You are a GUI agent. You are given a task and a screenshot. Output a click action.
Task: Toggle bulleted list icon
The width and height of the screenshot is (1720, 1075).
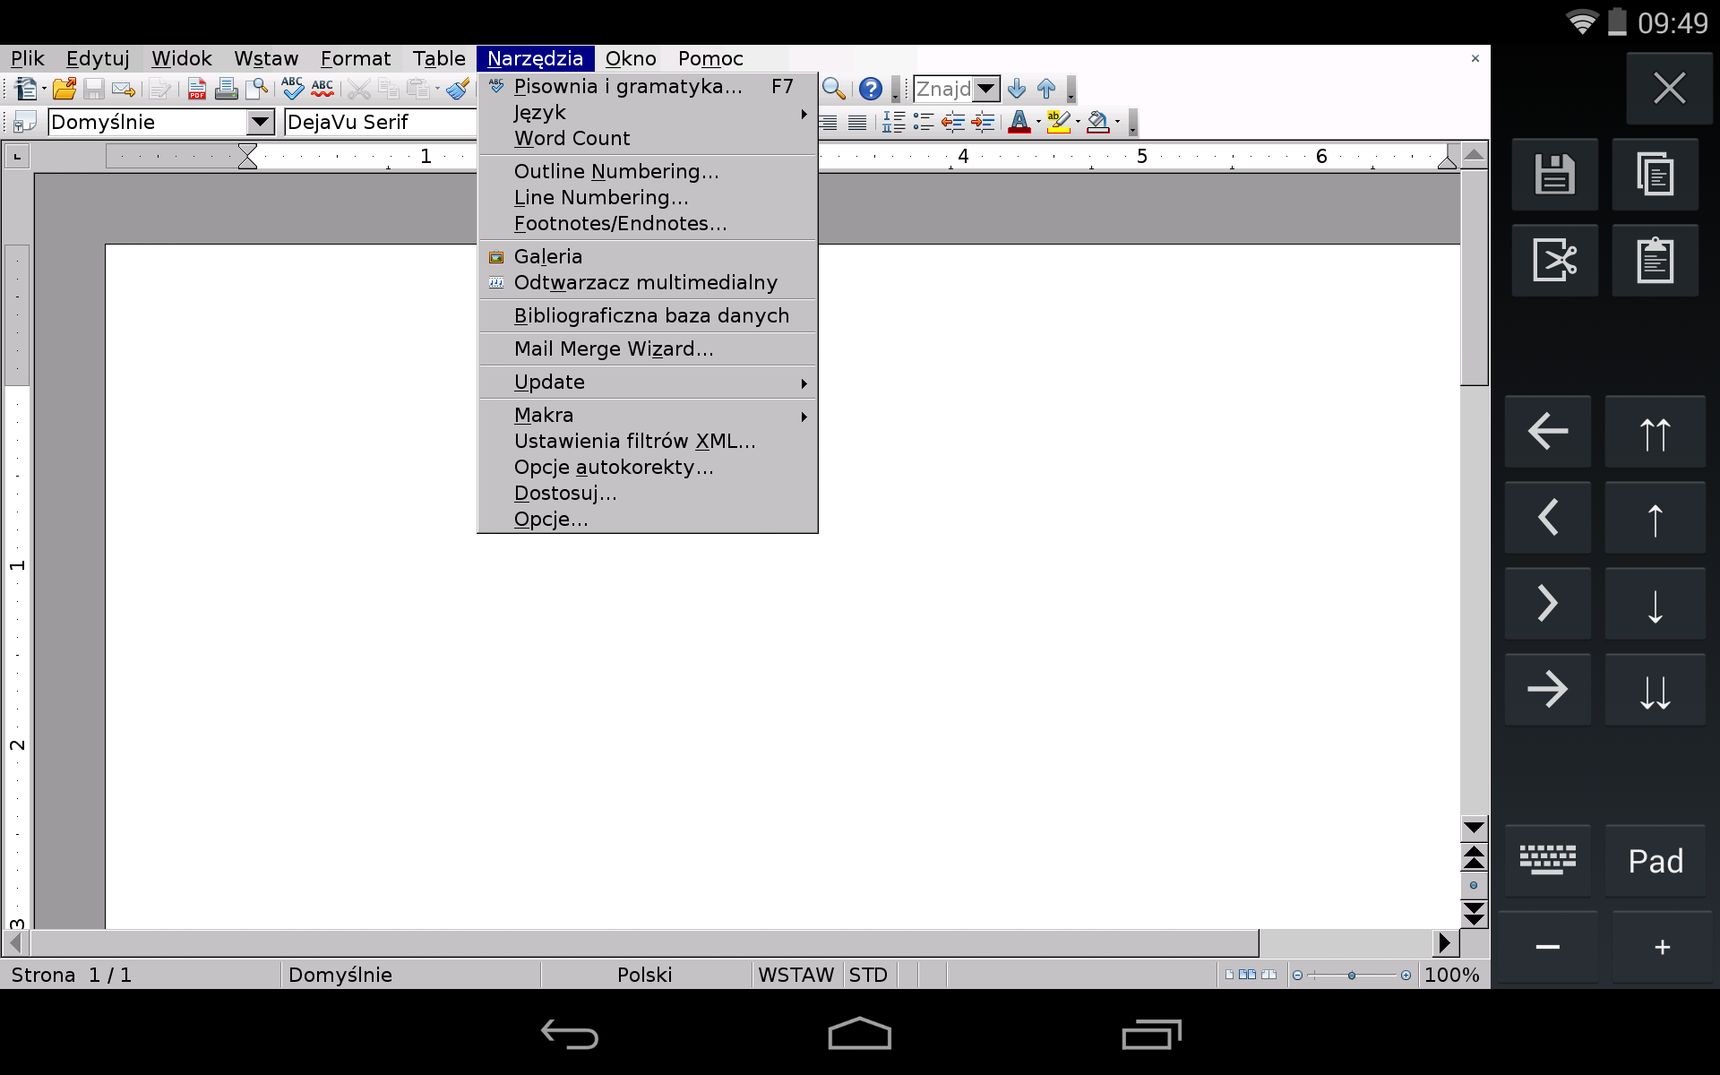924,122
